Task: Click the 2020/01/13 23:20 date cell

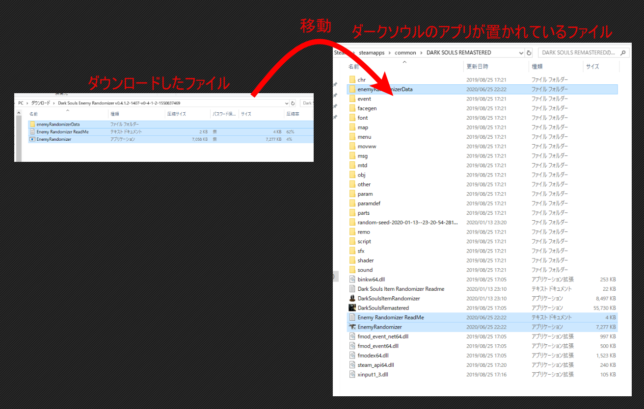Action: [486, 223]
